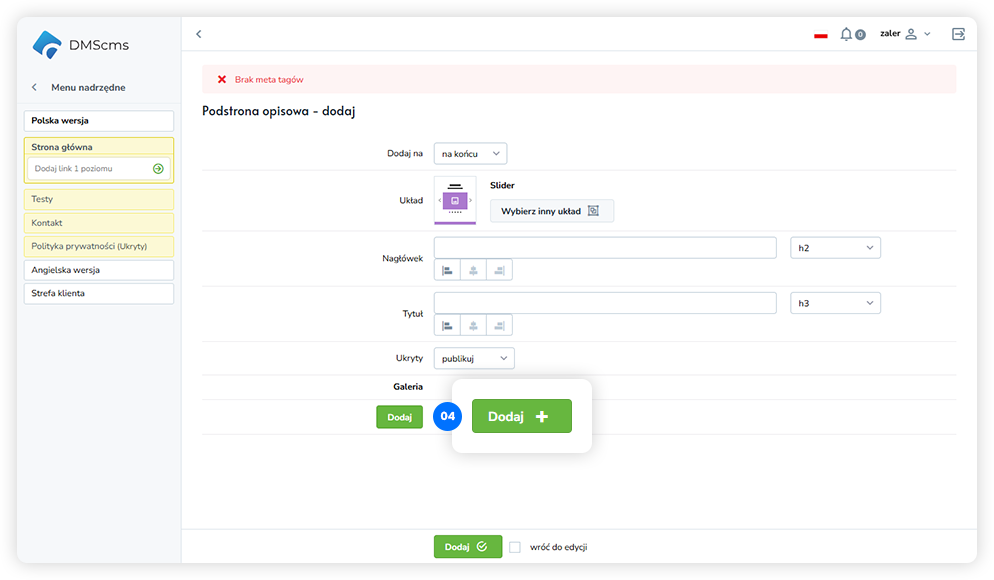994x580 pixels.
Task: Align Nagłówek text left
Action: 448,271
